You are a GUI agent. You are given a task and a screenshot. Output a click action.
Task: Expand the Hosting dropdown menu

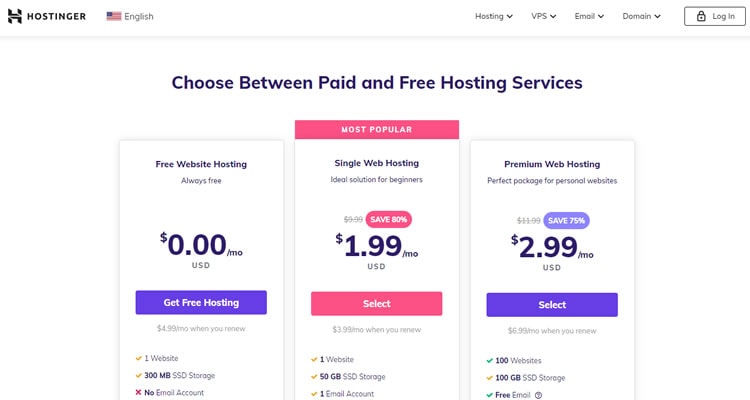pos(494,16)
